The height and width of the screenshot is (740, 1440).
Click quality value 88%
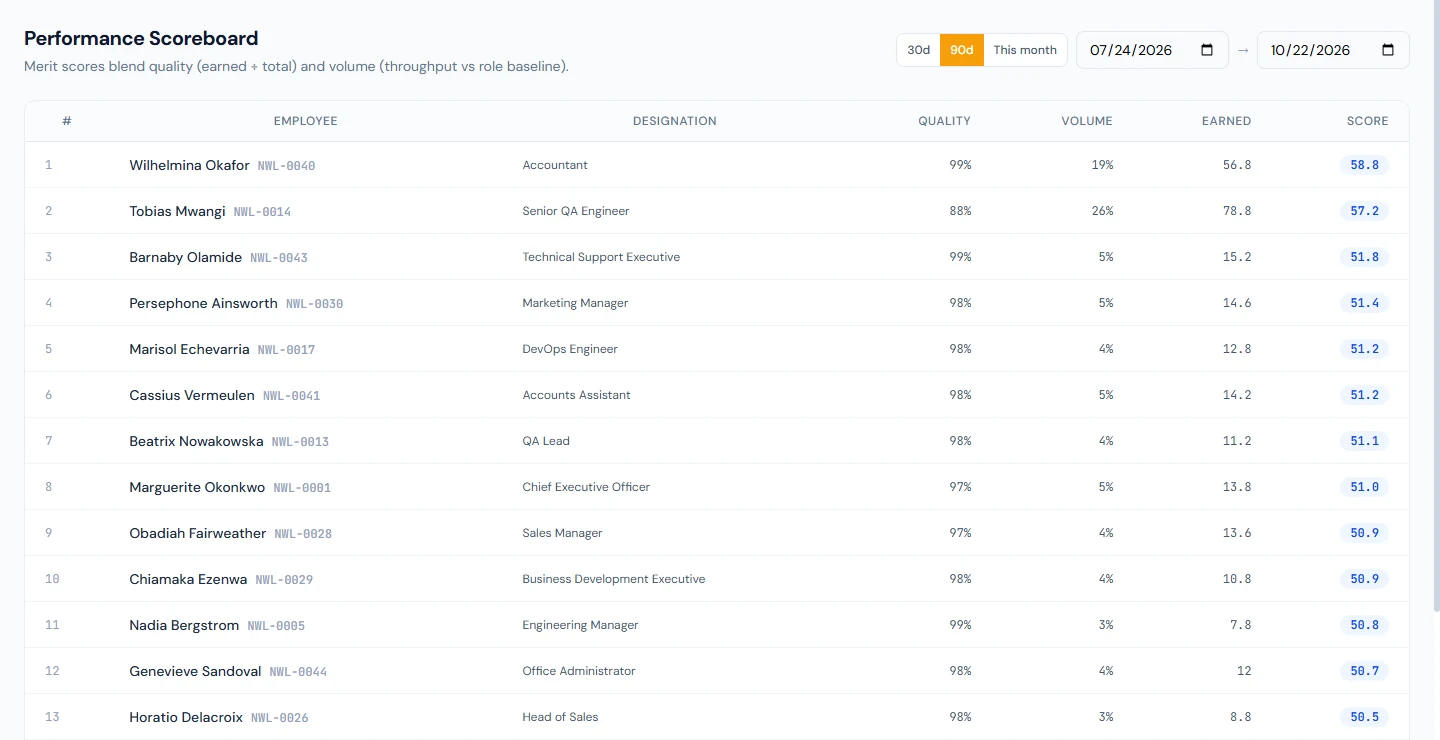(960, 211)
